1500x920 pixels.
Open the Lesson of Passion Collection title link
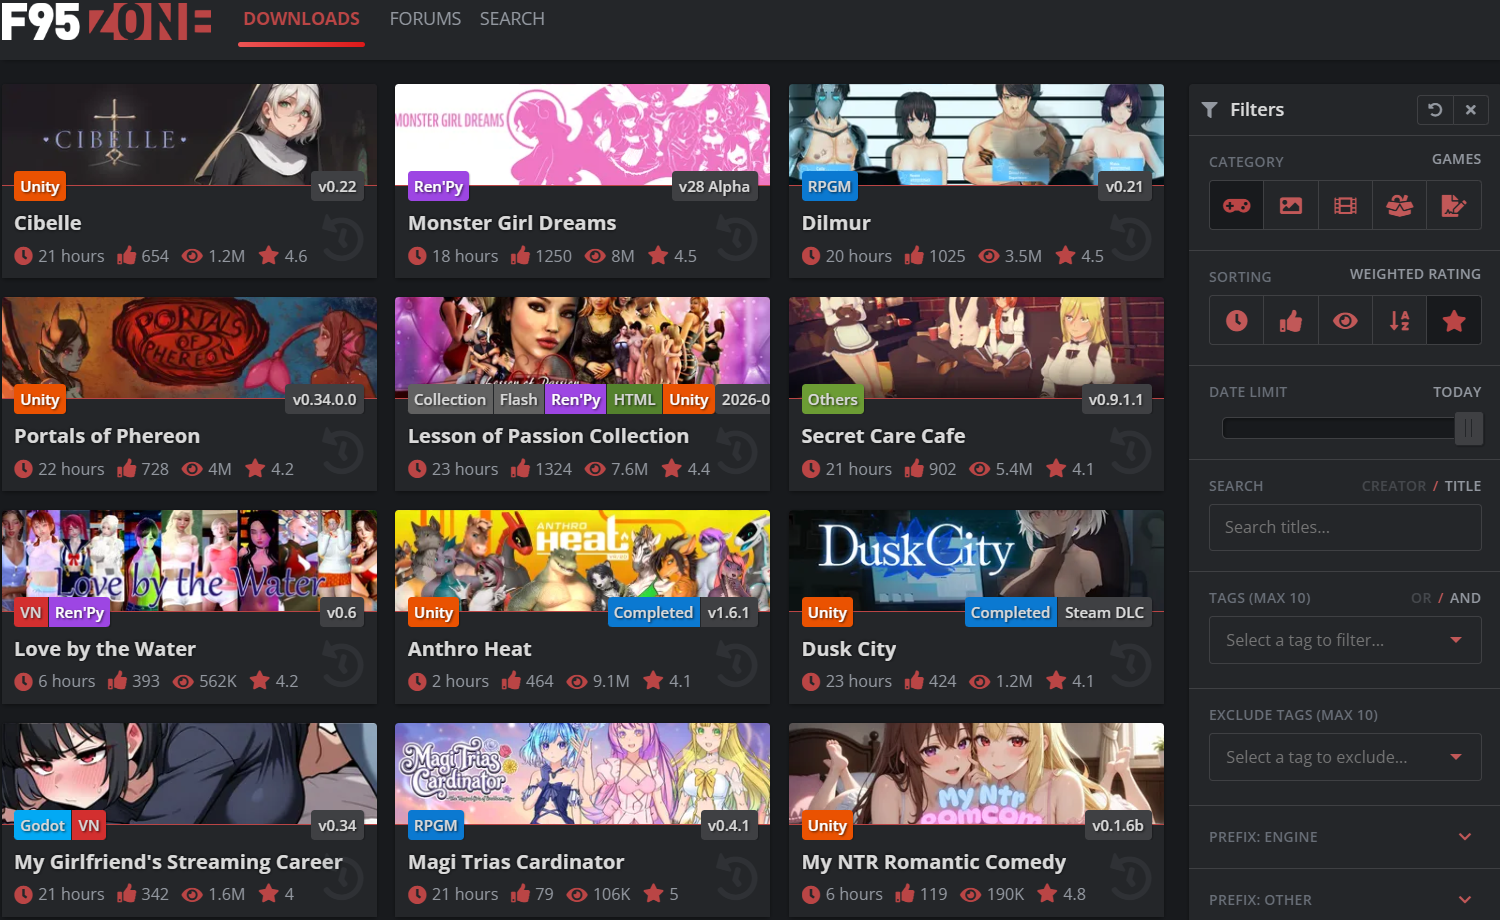(548, 436)
